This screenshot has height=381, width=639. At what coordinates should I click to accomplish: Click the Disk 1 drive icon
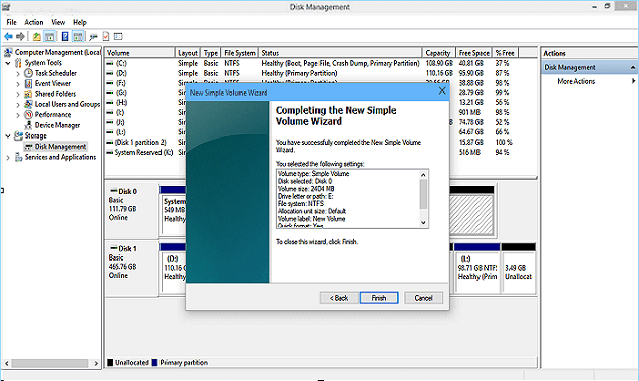pyautogui.click(x=114, y=248)
